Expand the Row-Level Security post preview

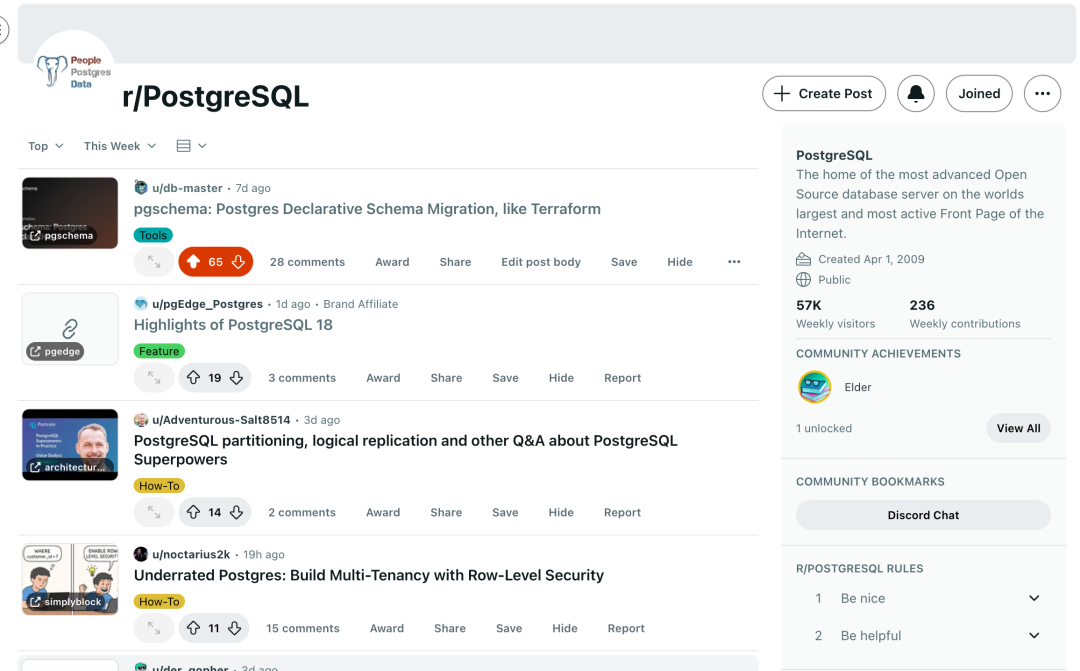[x=154, y=628]
